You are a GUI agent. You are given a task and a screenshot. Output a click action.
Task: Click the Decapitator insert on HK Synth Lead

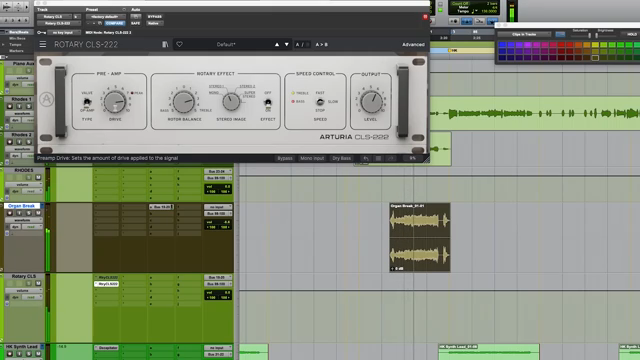(x=107, y=348)
